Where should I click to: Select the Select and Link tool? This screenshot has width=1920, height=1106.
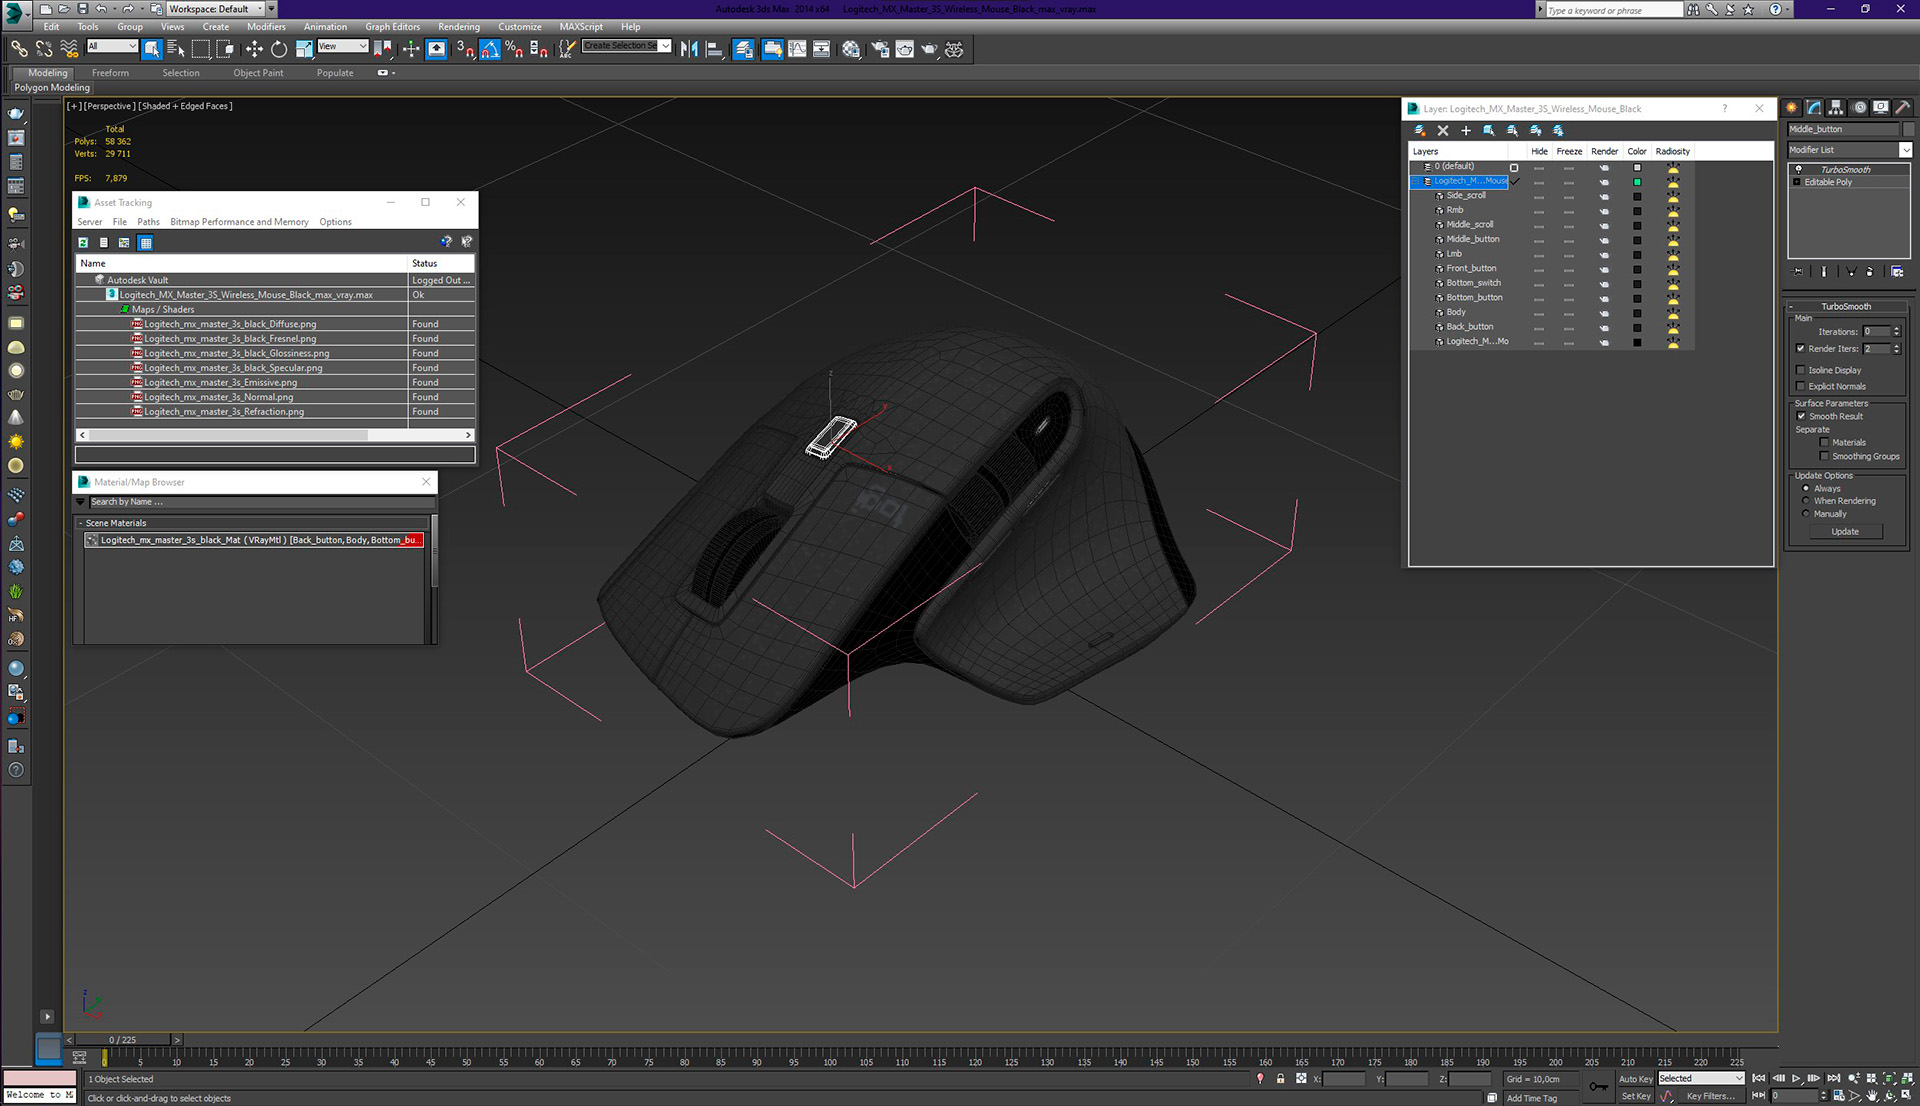[x=19, y=49]
